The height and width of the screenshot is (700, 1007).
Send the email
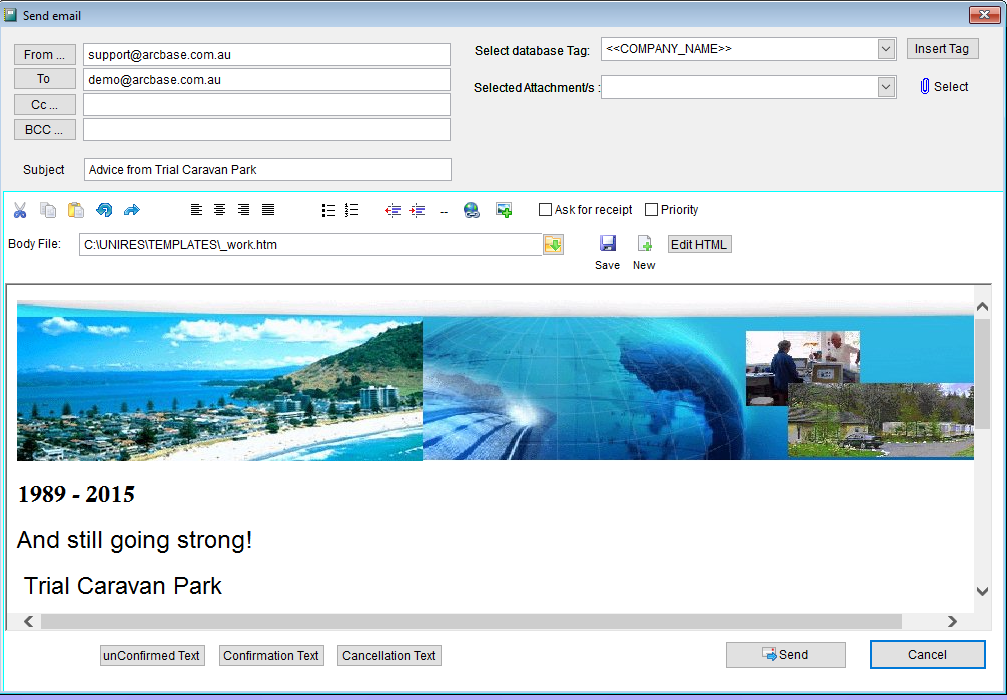785,655
